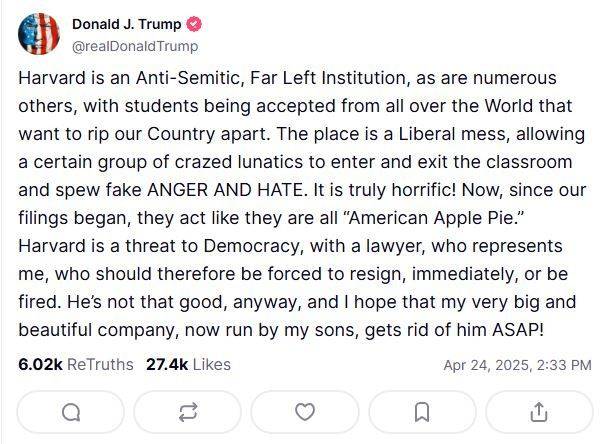View the 6.02k ReTruths list

[75, 364]
